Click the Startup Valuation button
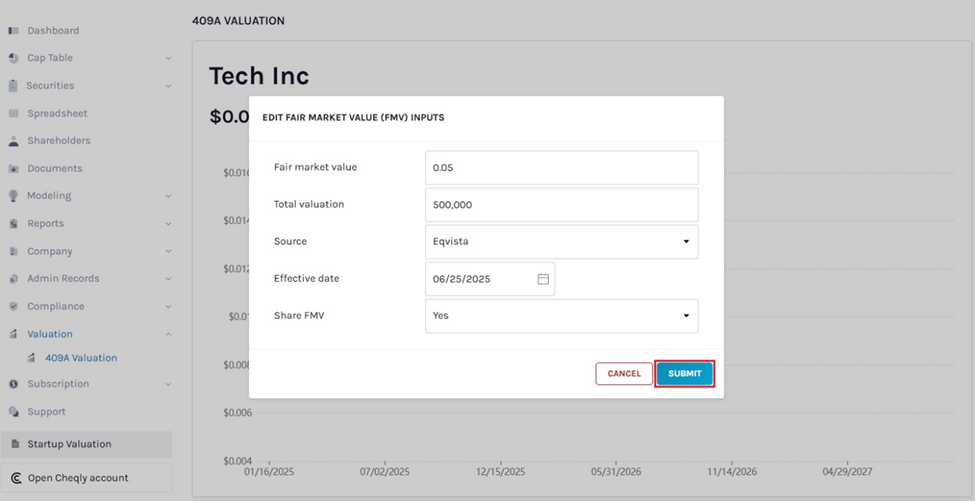The width and height of the screenshot is (975, 501). click(86, 444)
